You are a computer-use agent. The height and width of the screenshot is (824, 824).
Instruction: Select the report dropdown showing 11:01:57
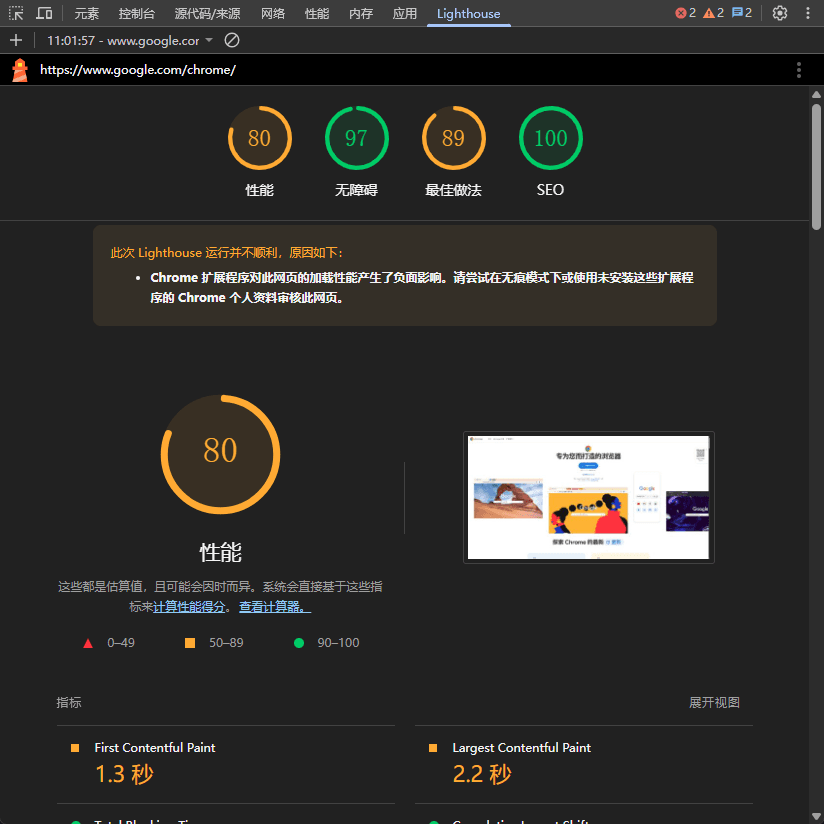130,40
